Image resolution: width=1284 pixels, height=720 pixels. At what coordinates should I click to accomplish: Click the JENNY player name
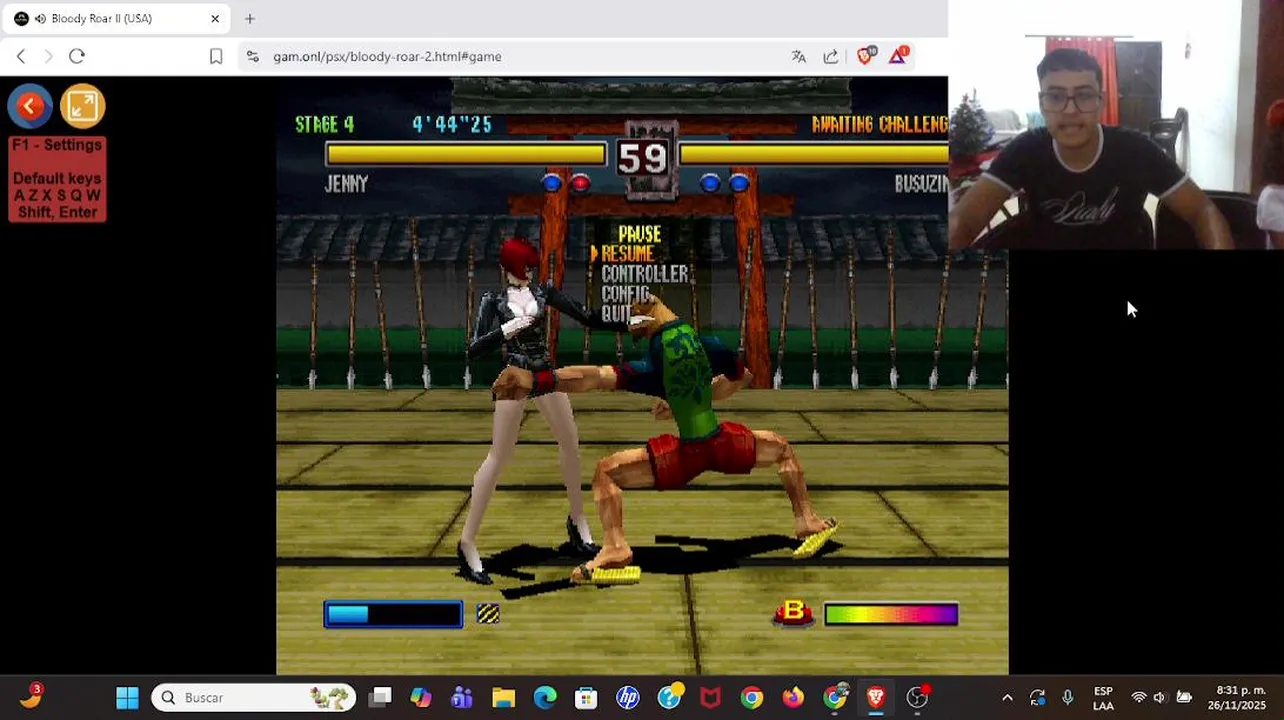tap(346, 184)
